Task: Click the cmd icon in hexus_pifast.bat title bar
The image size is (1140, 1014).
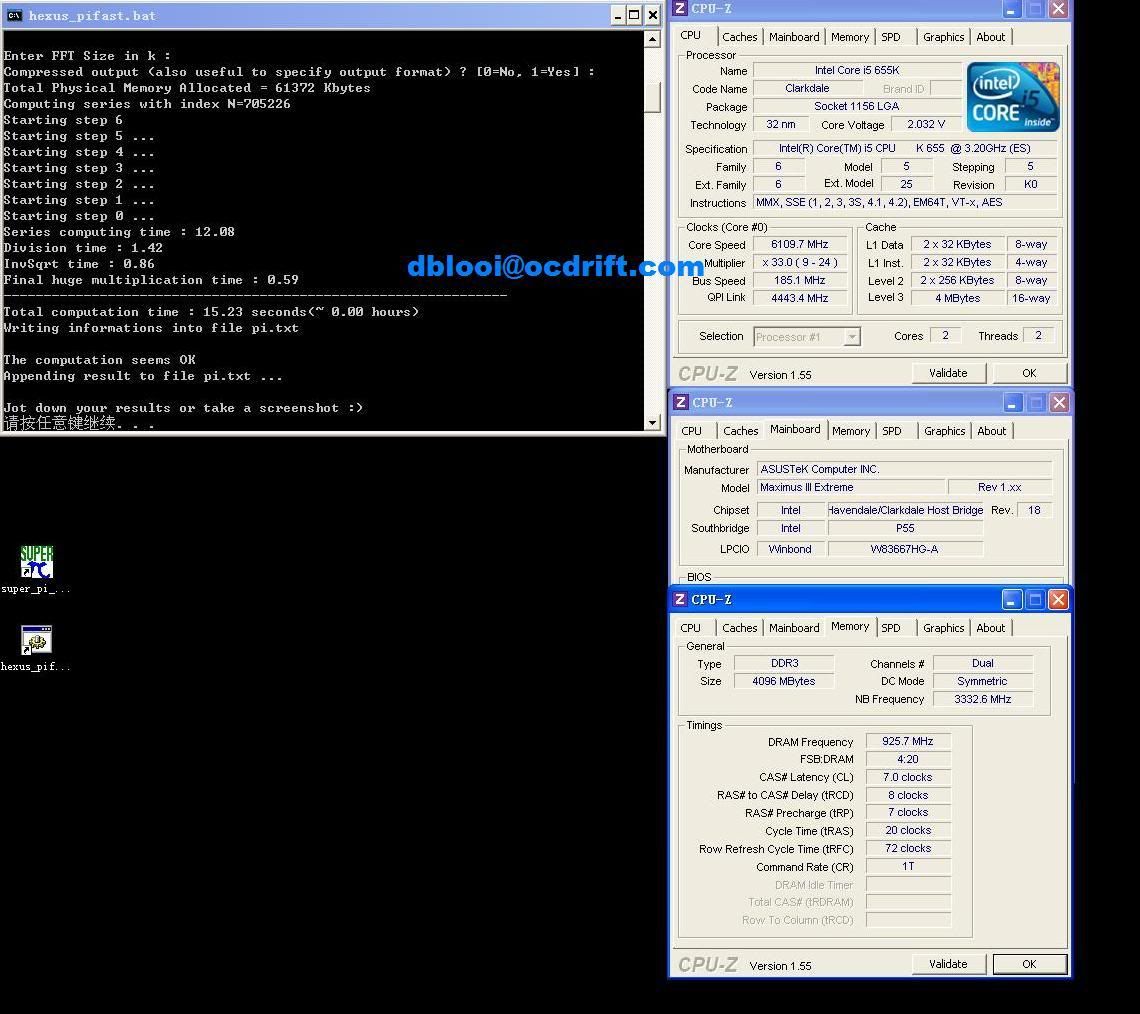Action: (x=14, y=15)
